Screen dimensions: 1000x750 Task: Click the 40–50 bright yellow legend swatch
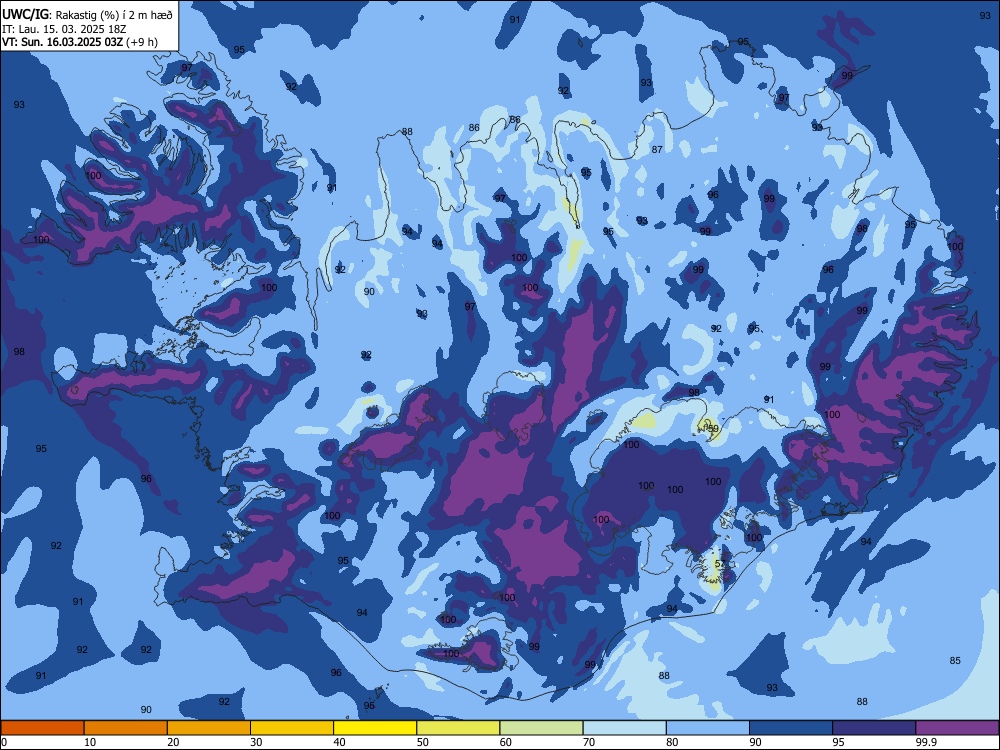(x=375, y=728)
